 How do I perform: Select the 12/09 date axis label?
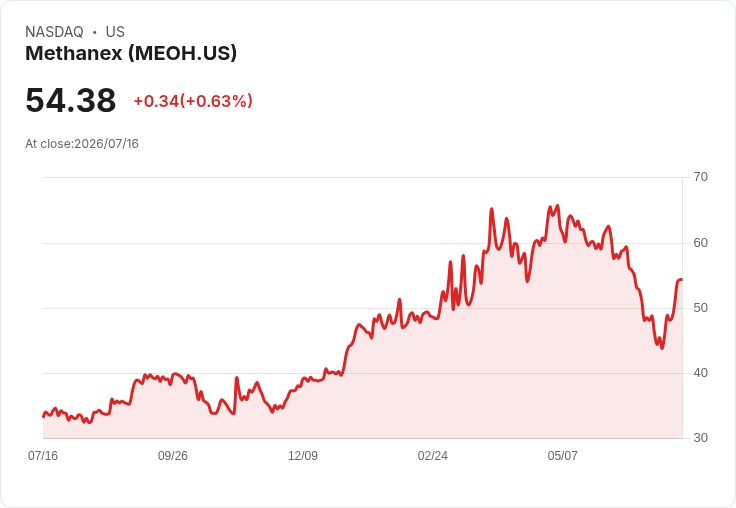tap(303, 455)
